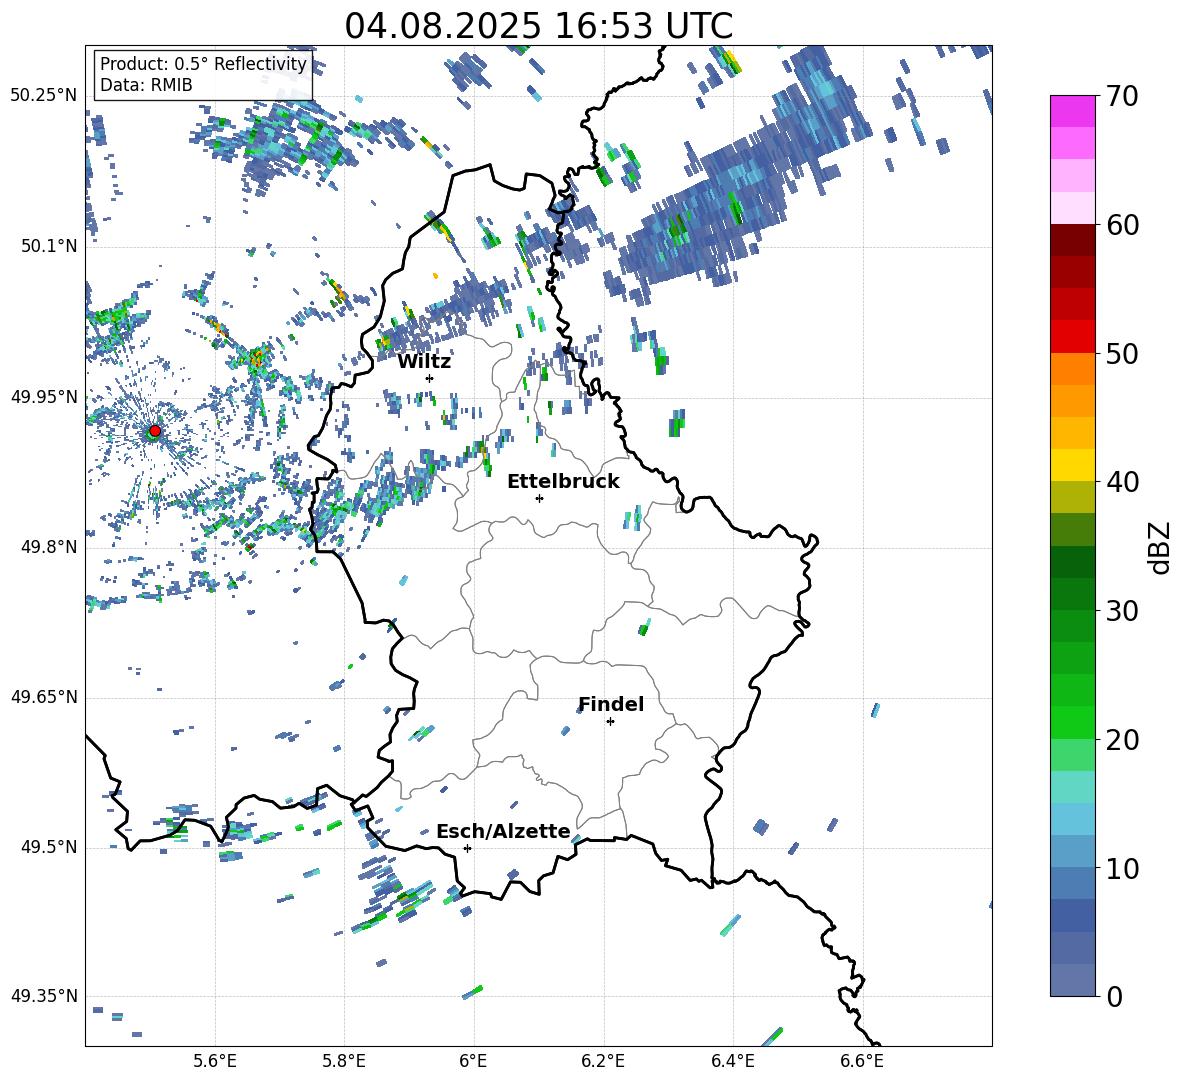Viewport: 1184px width, 1081px height.
Task: Click the 50.1°N latitude label
Action: coord(48,246)
